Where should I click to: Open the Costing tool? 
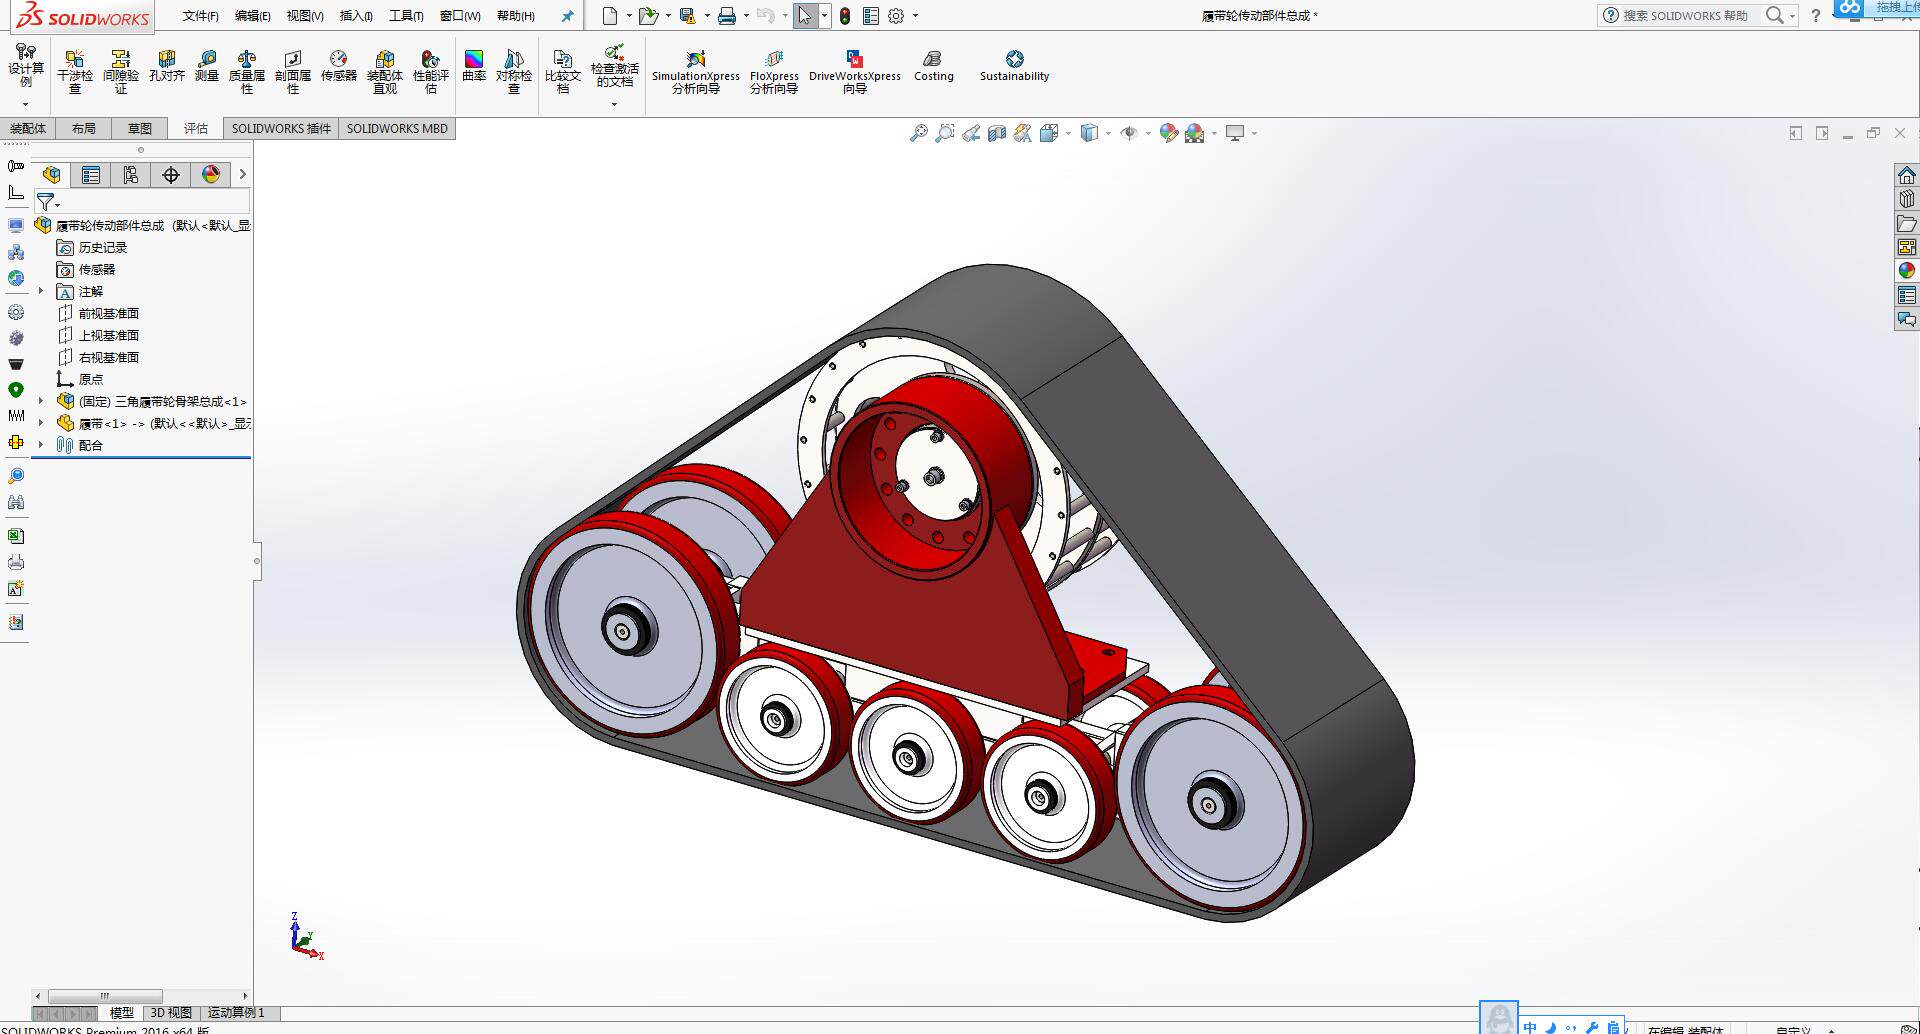coord(934,66)
